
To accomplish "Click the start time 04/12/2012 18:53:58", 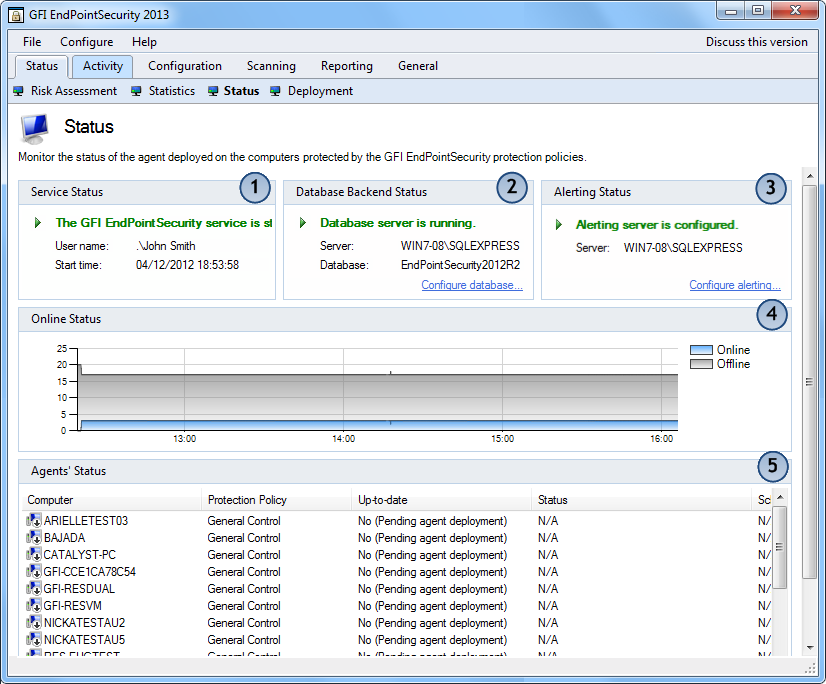I will pyautogui.click(x=188, y=265).
